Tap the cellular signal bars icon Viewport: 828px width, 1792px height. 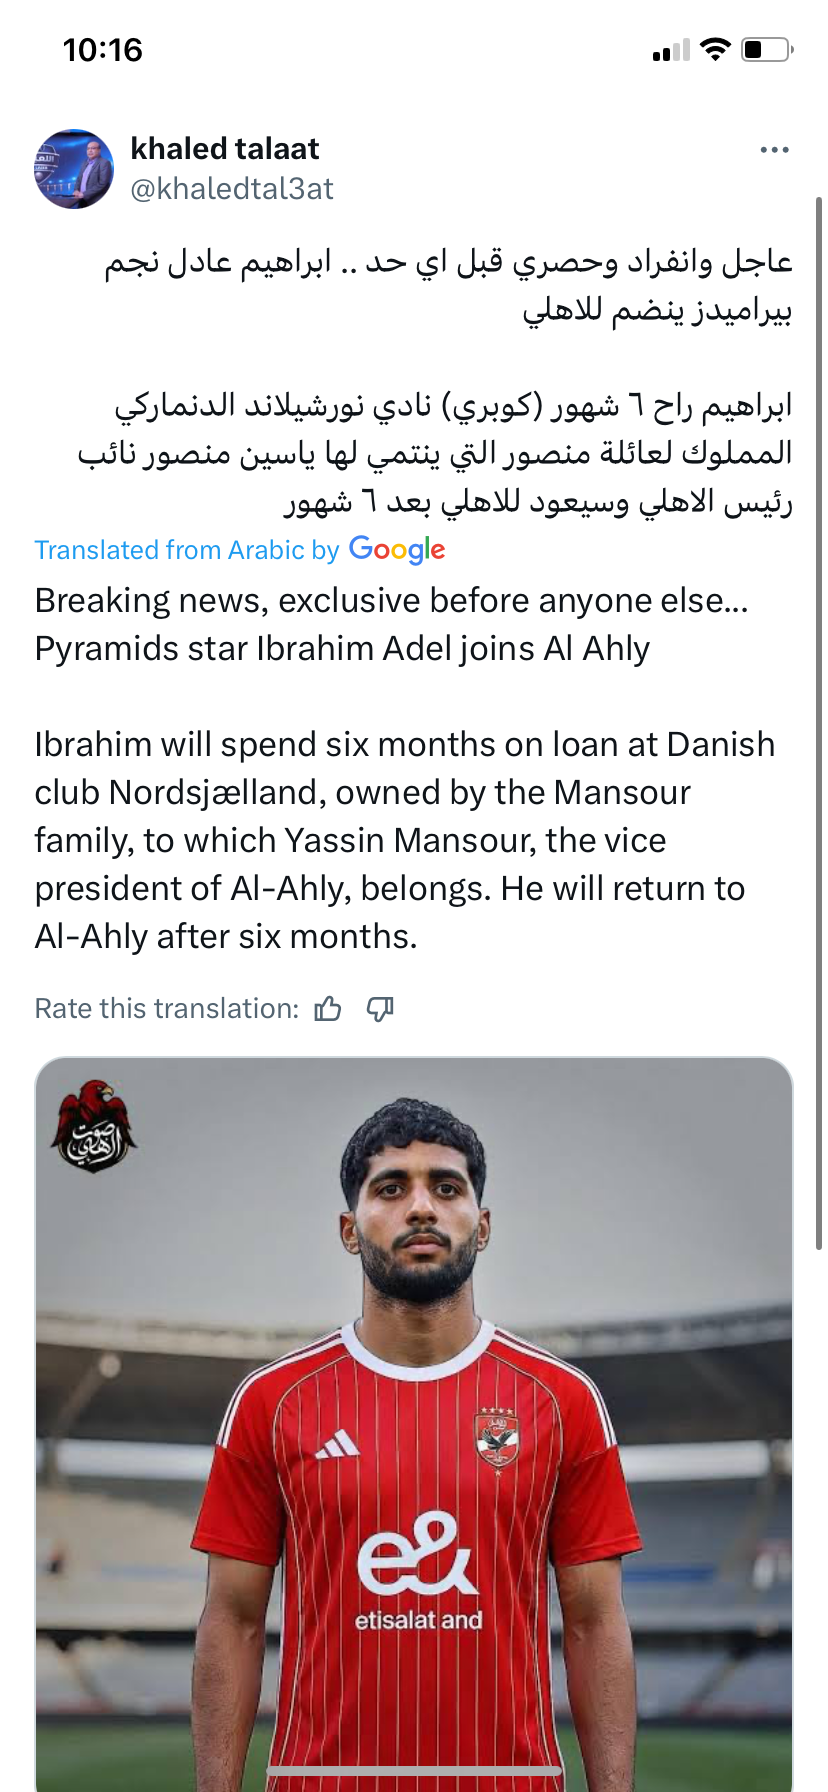(x=671, y=51)
